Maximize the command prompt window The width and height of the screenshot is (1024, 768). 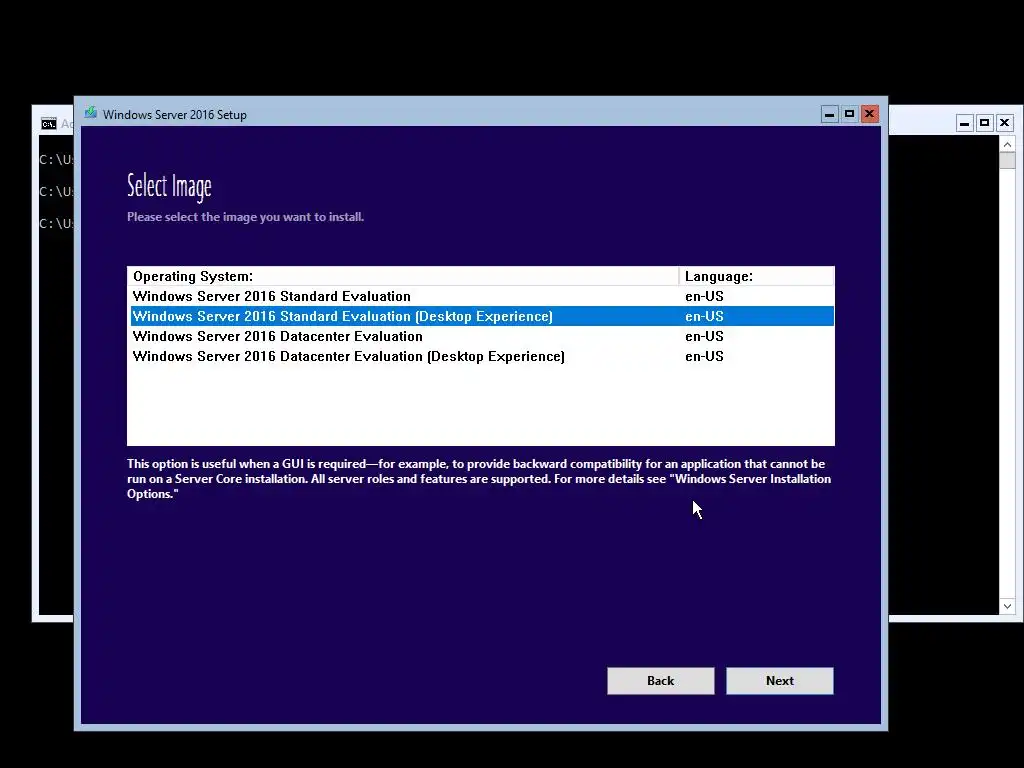click(x=984, y=123)
